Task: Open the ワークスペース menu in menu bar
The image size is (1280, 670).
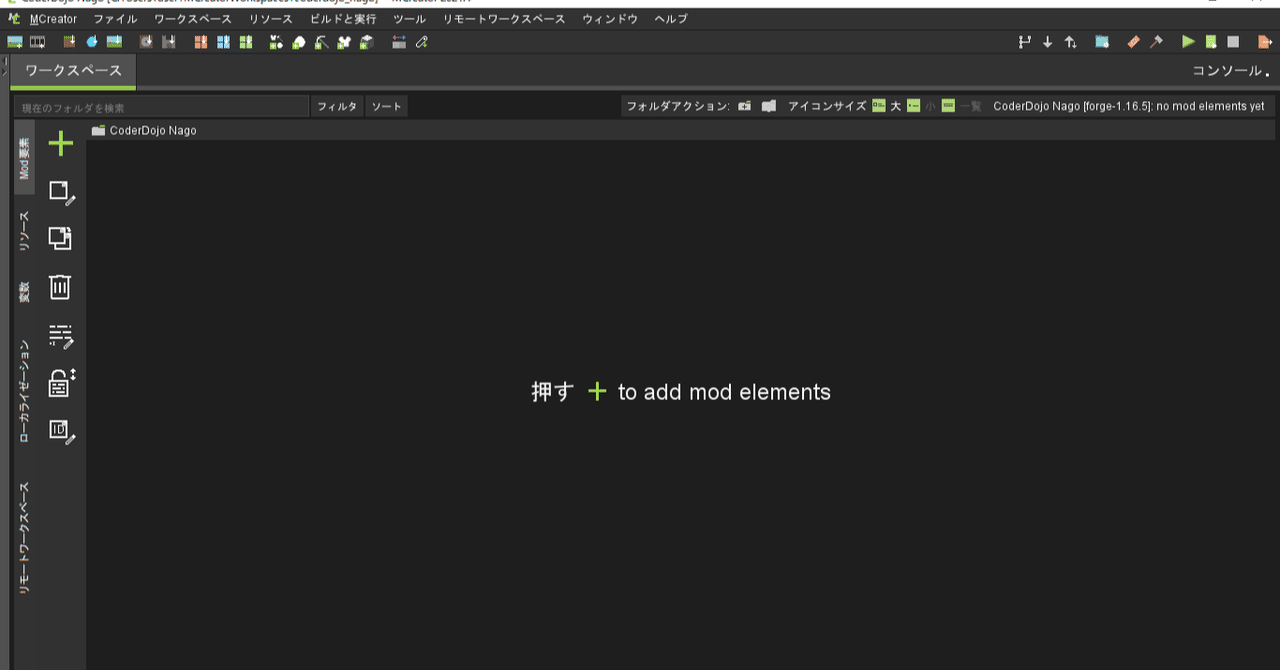Action: [x=193, y=19]
